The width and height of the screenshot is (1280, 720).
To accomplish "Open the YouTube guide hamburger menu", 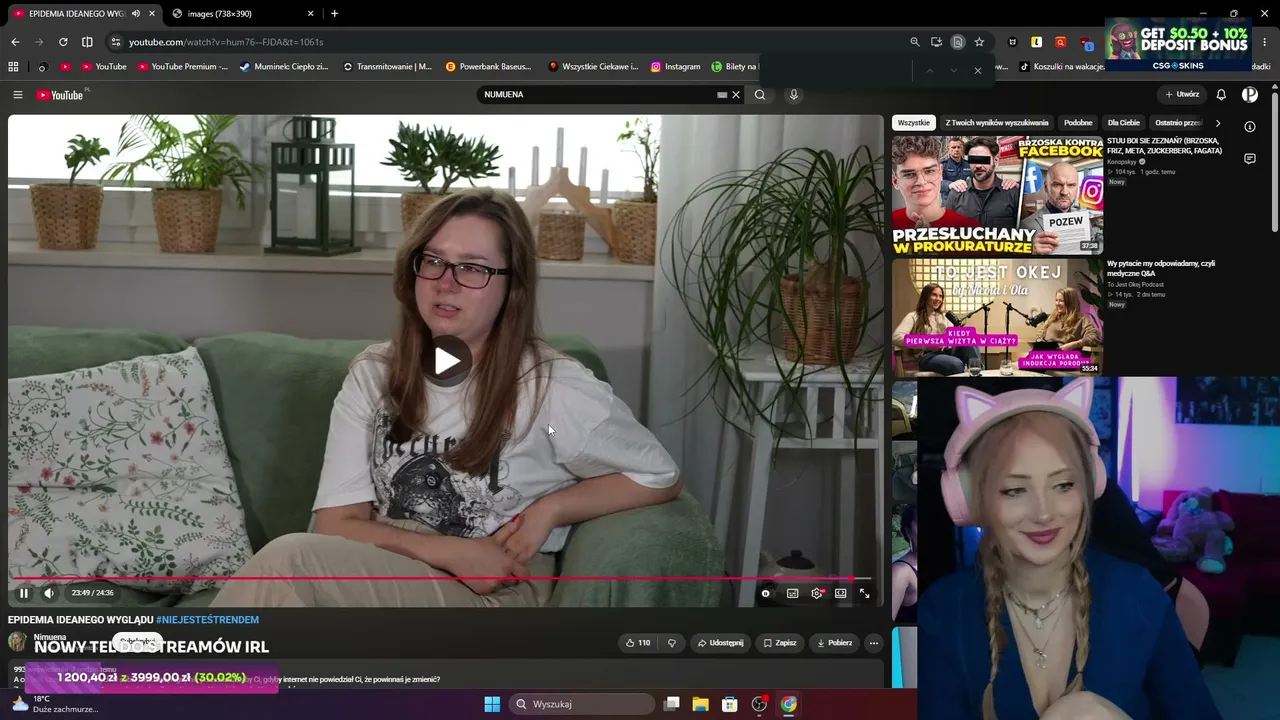I will click(17, 95).
